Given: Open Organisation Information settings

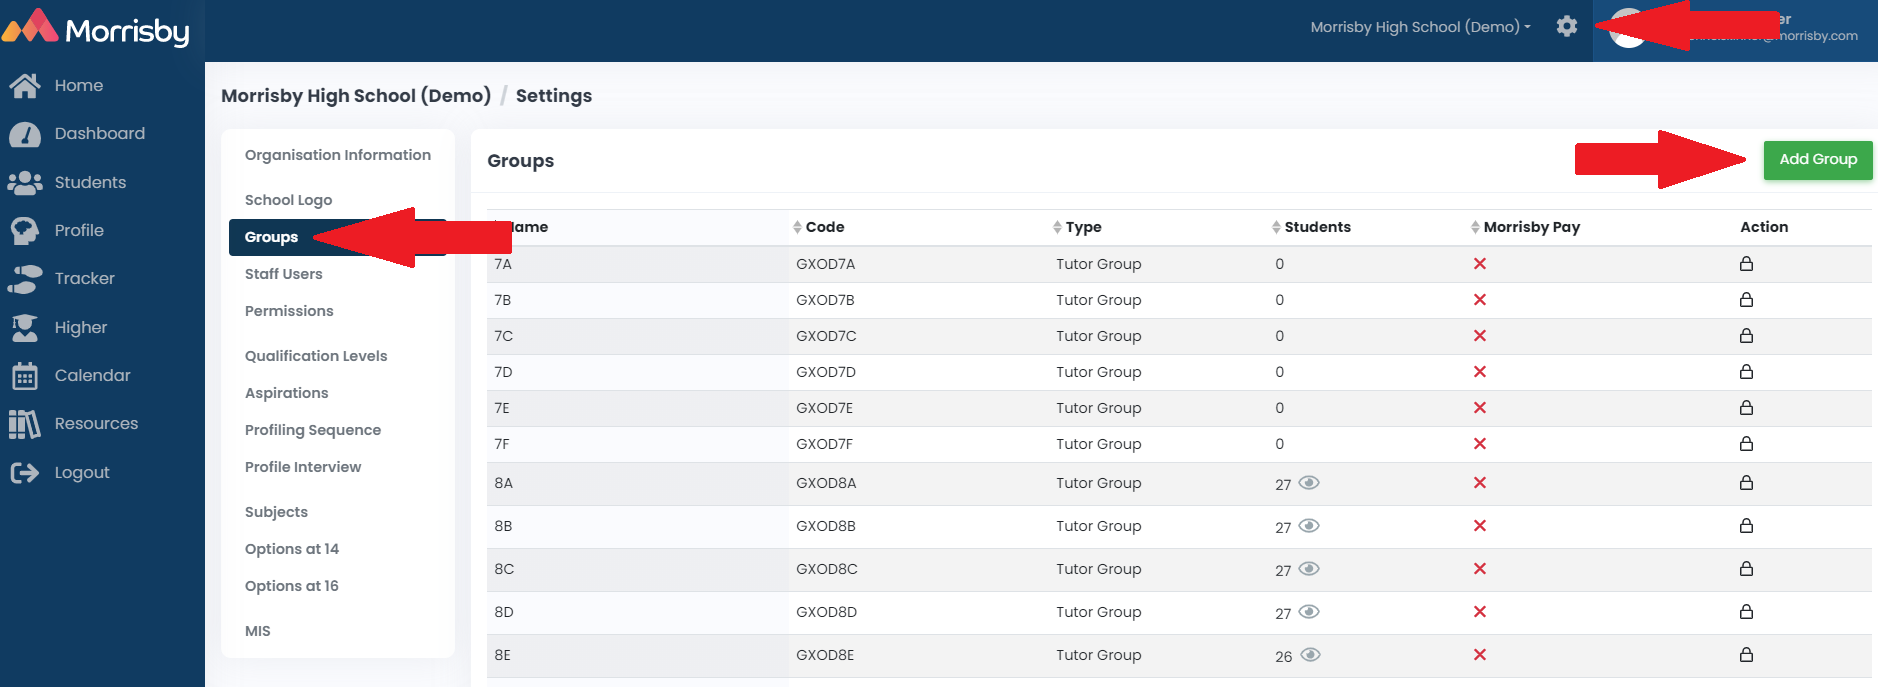Looking at the screenshot, I should (x=338, y=155).
